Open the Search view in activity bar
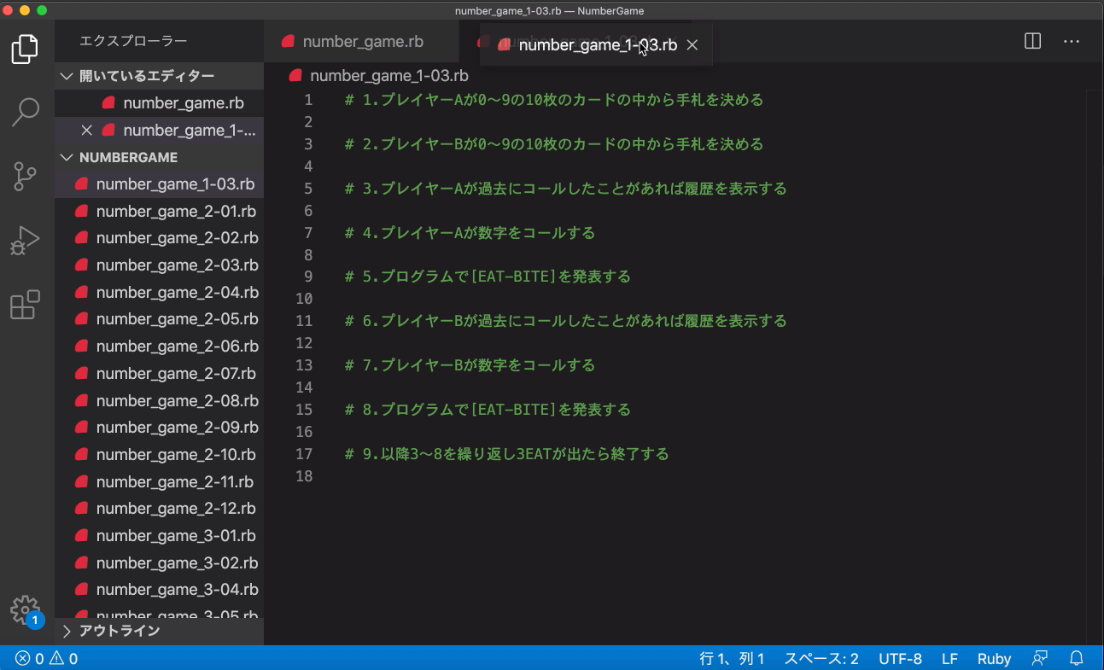 click(x=25, y=111)
